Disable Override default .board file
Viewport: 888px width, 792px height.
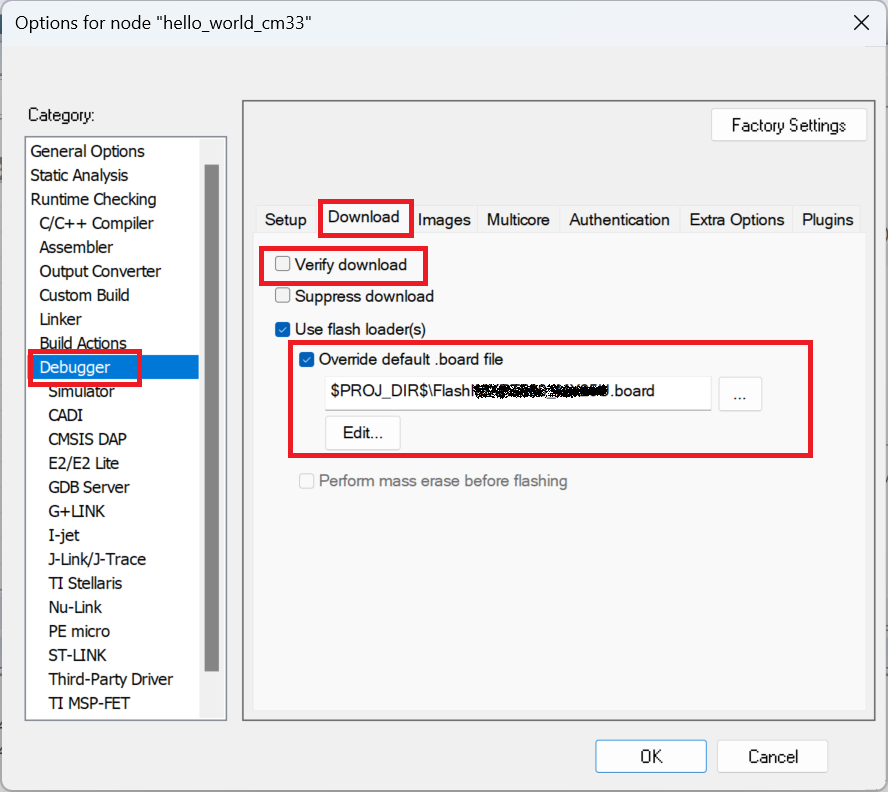[x=307, y=359]
